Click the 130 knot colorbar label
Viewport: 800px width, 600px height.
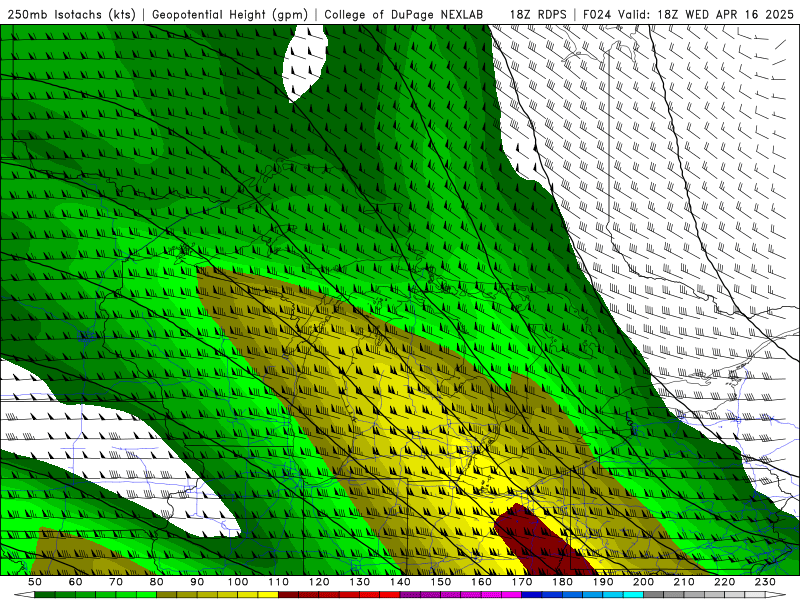pos(360,582)
